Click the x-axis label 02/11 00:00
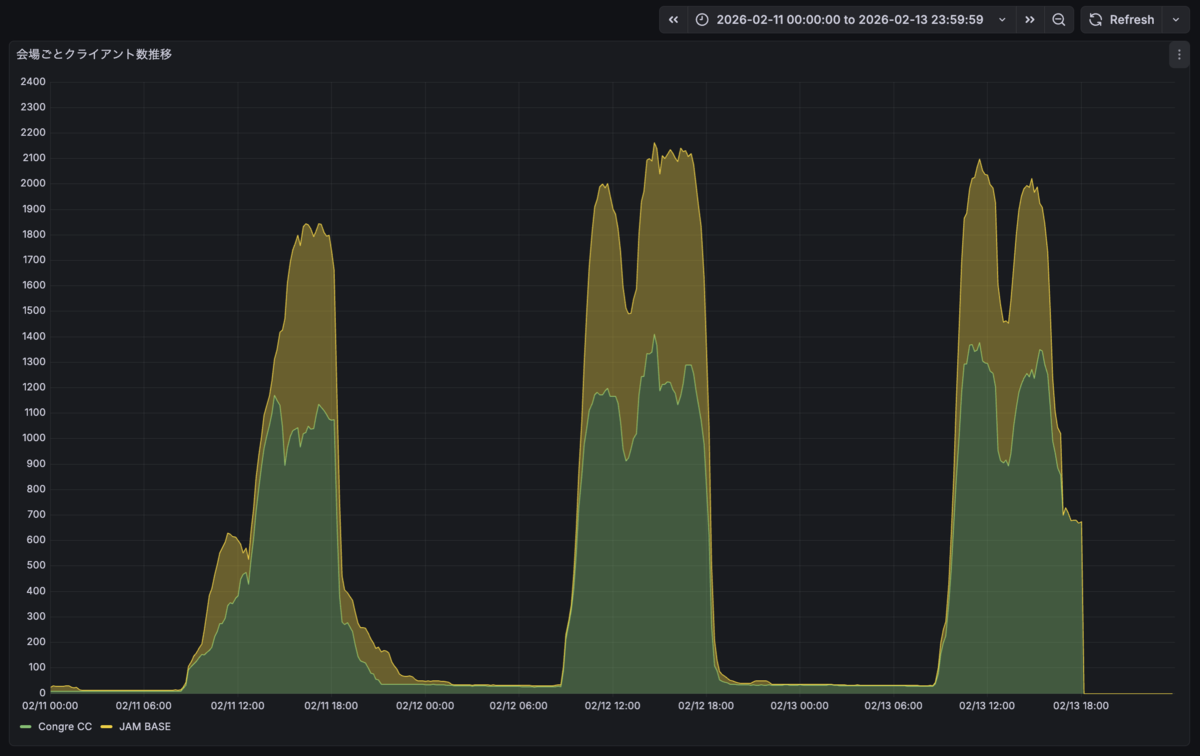Image resolution: width=1200 pixels, height=756 pixels. pyautogui.click(x=50, y=705)
